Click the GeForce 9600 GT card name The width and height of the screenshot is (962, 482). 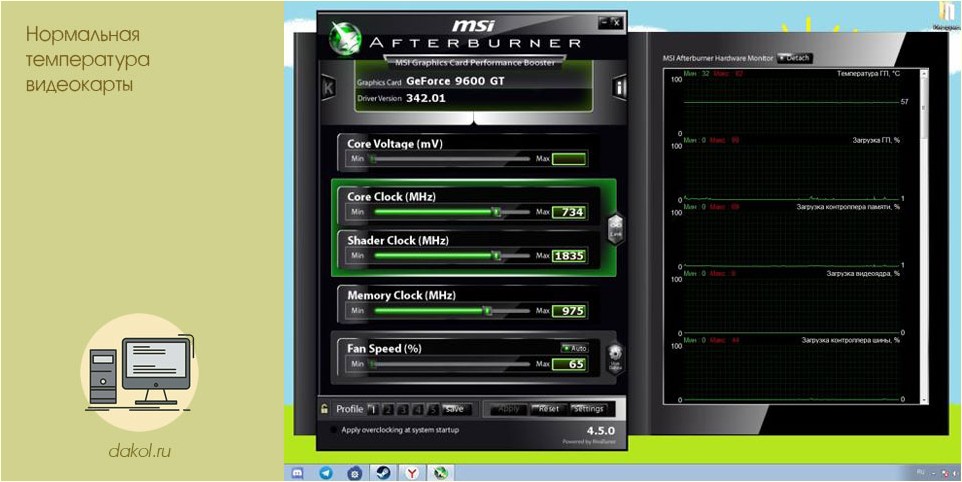click(455, 81)
